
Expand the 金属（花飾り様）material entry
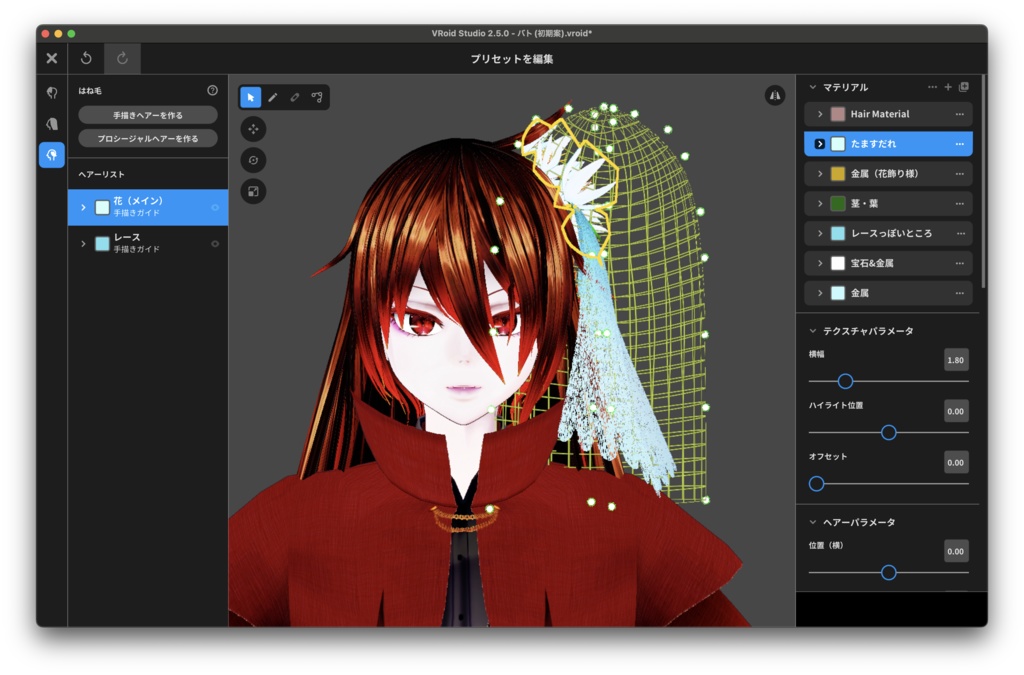point(821,173)
